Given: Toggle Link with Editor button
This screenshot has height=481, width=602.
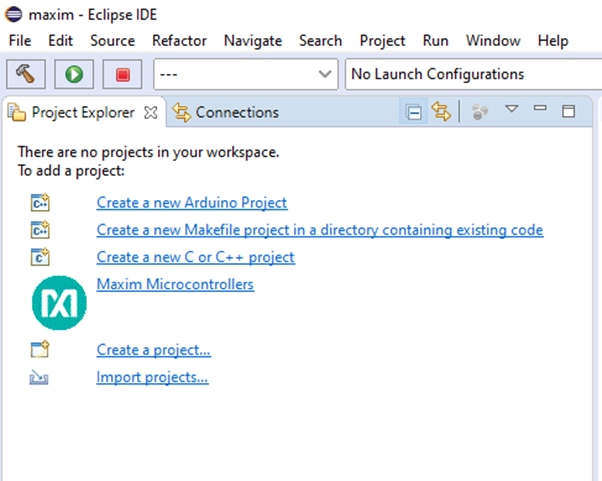Looking at the screenshot, I should [441, 112].
